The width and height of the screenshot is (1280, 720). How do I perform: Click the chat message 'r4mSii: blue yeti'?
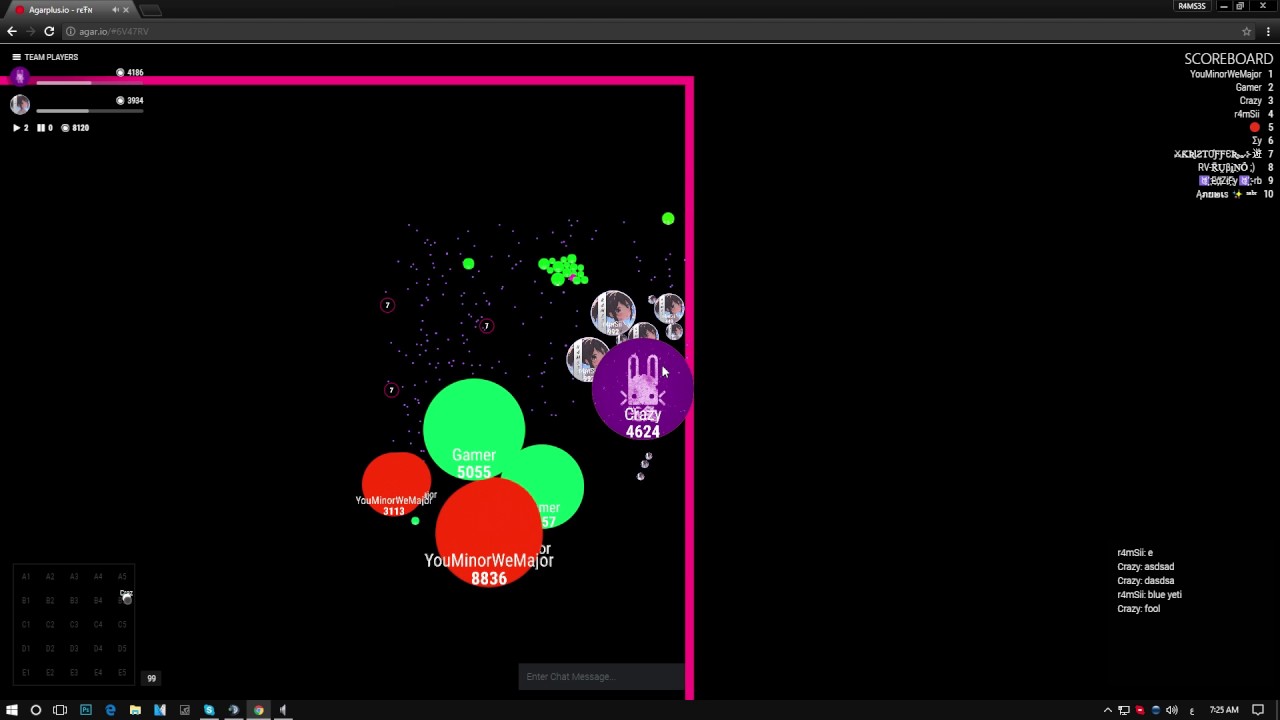[1149, 595]
